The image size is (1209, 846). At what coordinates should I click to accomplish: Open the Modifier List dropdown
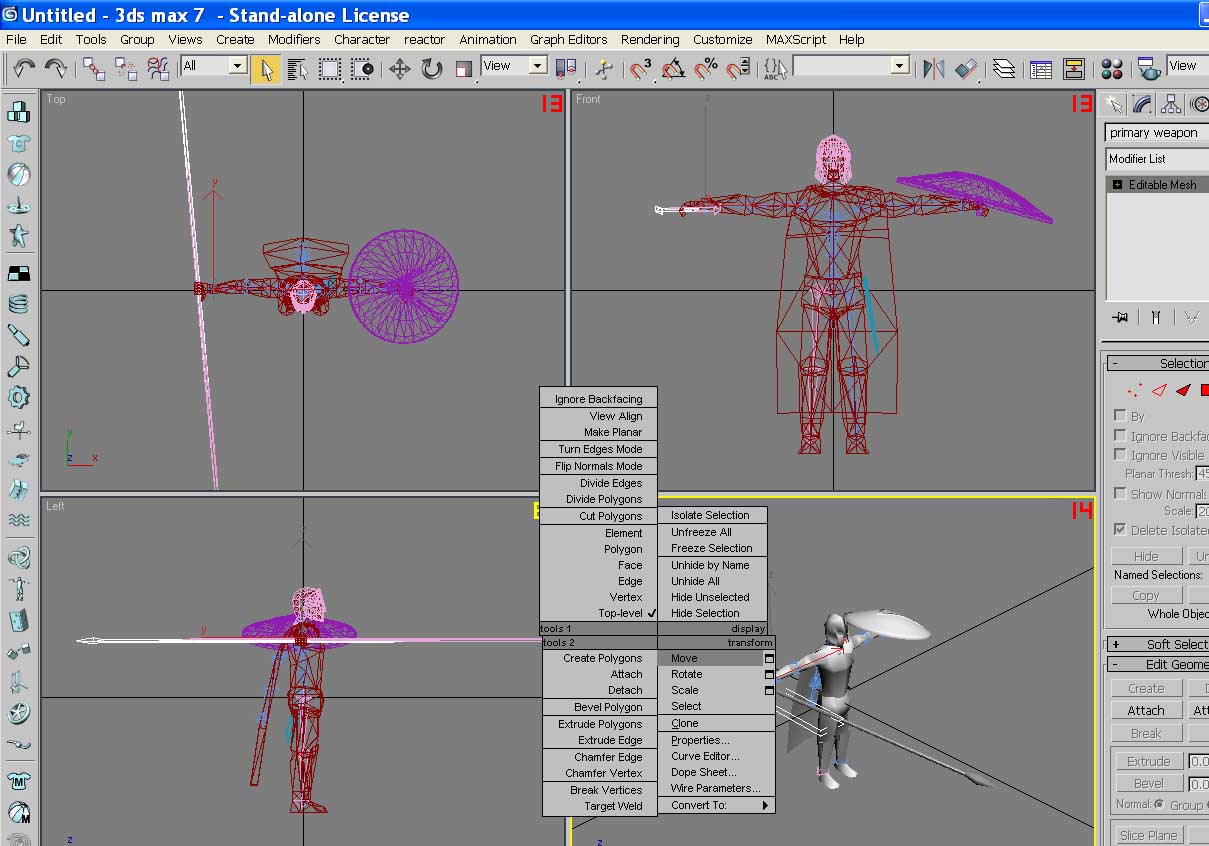pyautogui.click(x=1157, y=159)
